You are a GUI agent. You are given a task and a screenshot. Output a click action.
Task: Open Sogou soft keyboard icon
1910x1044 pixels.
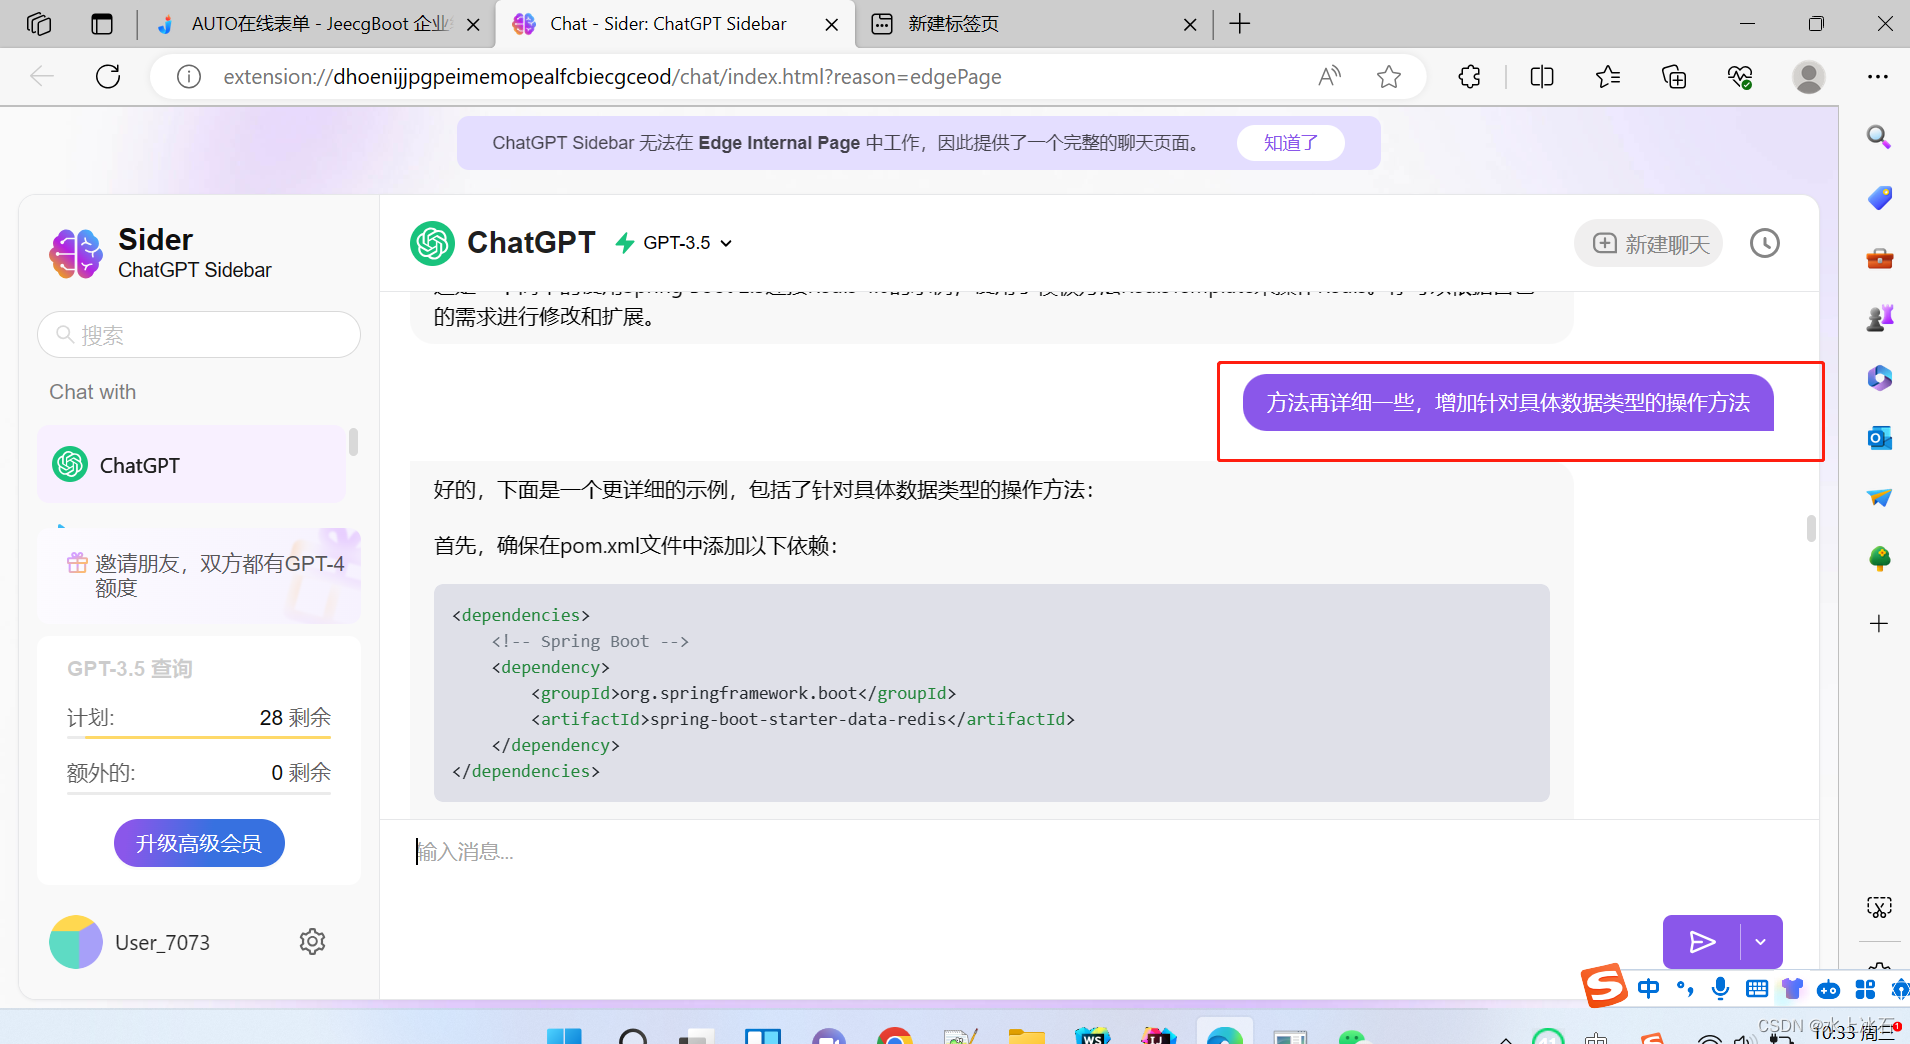[1757, 989]
